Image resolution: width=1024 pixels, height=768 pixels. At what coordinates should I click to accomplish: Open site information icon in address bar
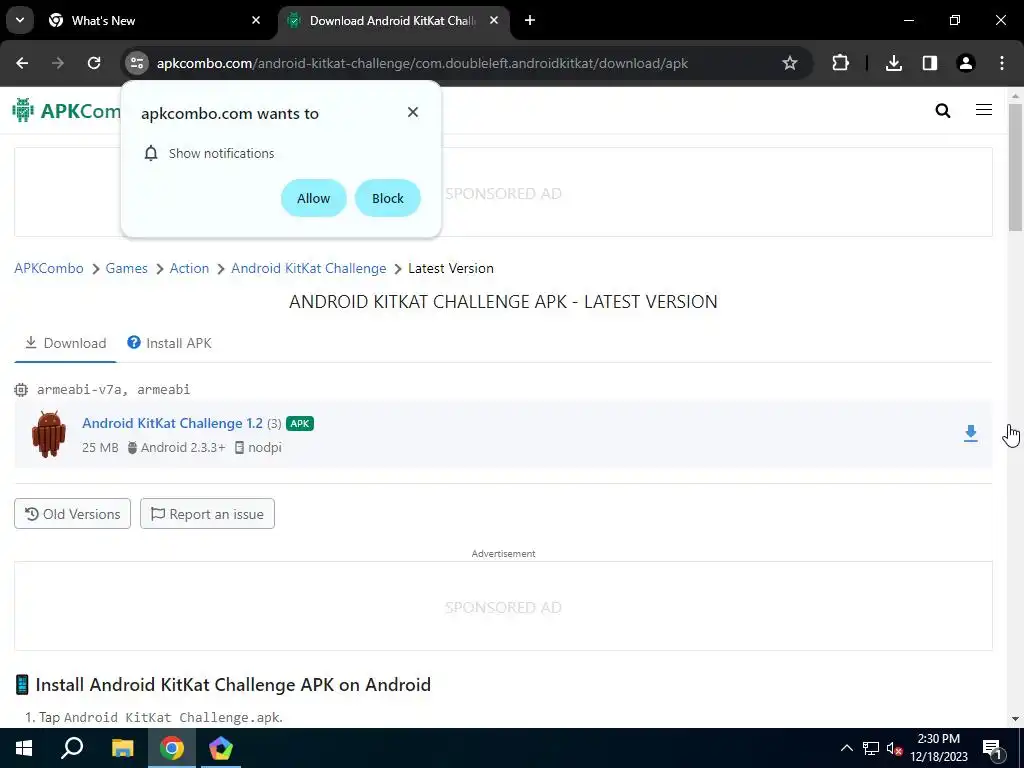137,63
